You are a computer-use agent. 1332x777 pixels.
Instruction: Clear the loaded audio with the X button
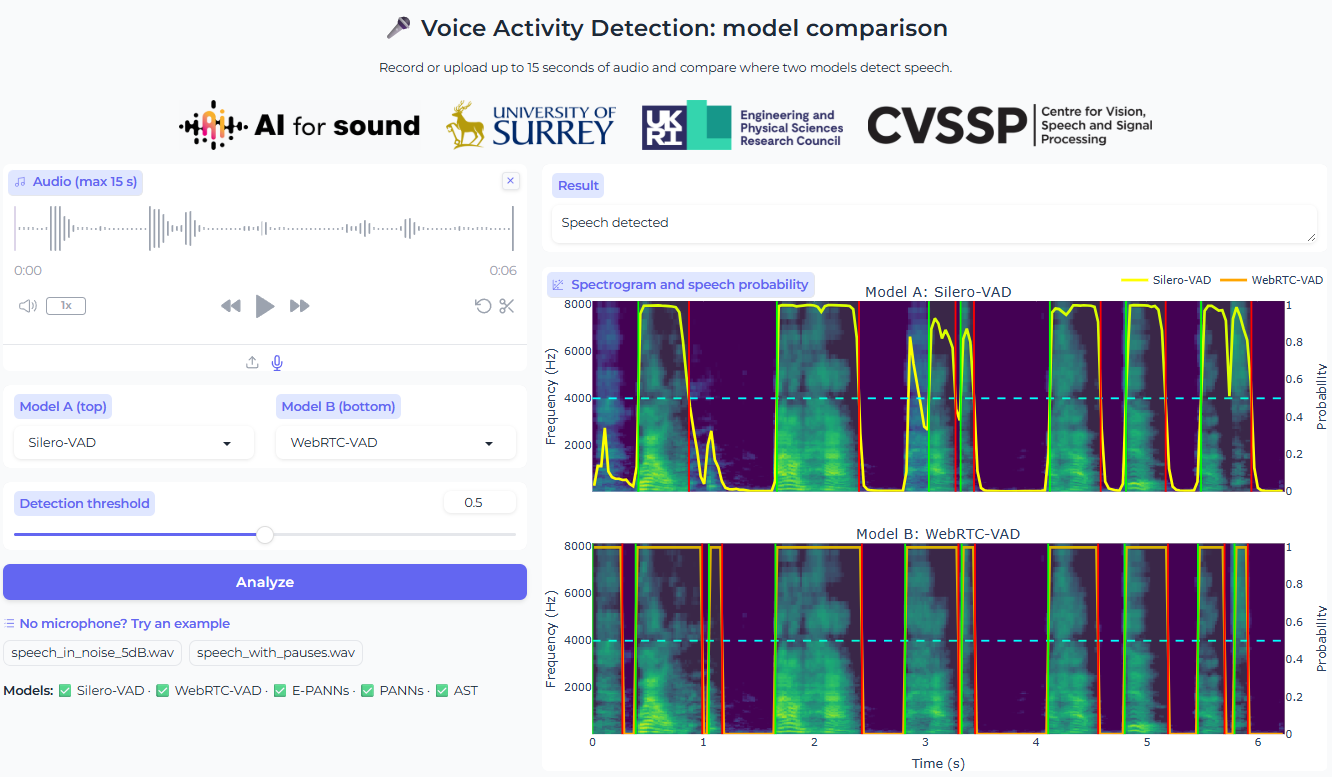[510, 181]
